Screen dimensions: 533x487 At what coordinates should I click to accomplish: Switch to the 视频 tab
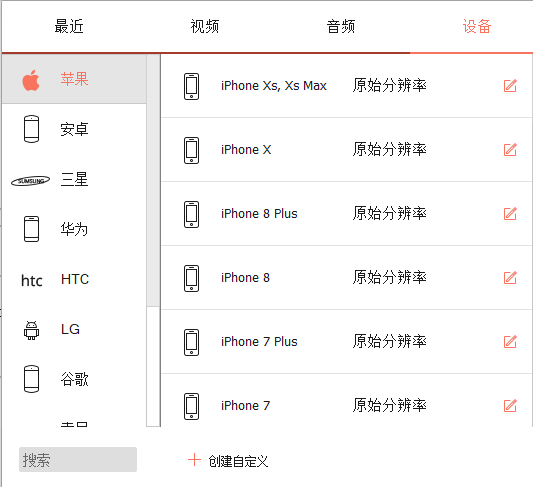tap(205, 26)
